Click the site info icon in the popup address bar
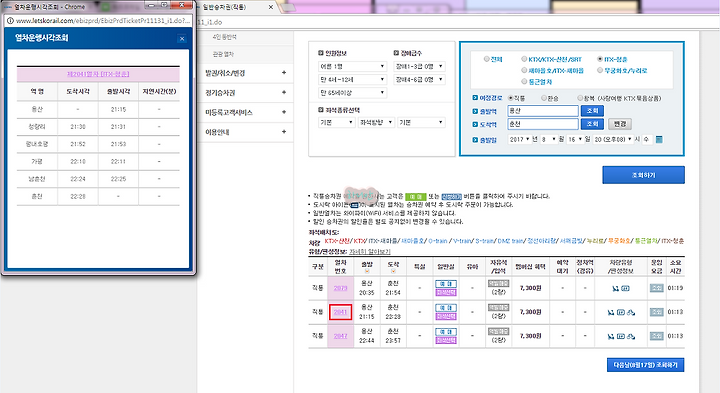The width and height of the screenshot is (720, 393). [10, 21]
